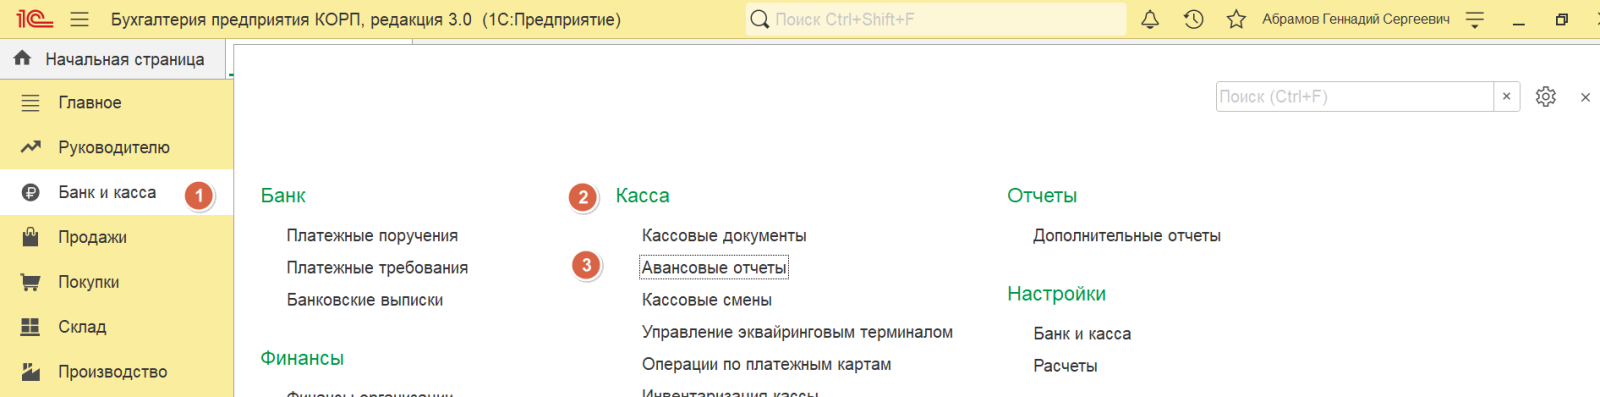Open the Производство section
The width and height of the screenshot is (1600, 397).
[116, 372]
